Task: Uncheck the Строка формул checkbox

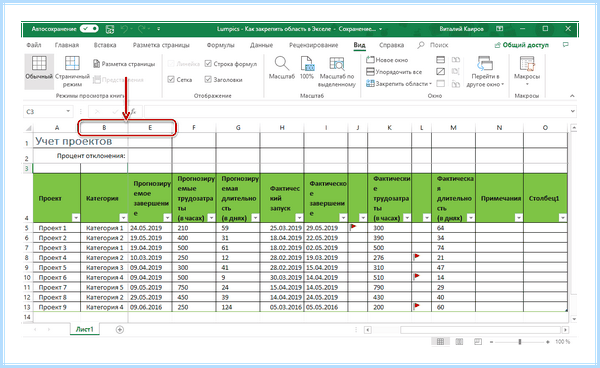Action: click(208, 64)
